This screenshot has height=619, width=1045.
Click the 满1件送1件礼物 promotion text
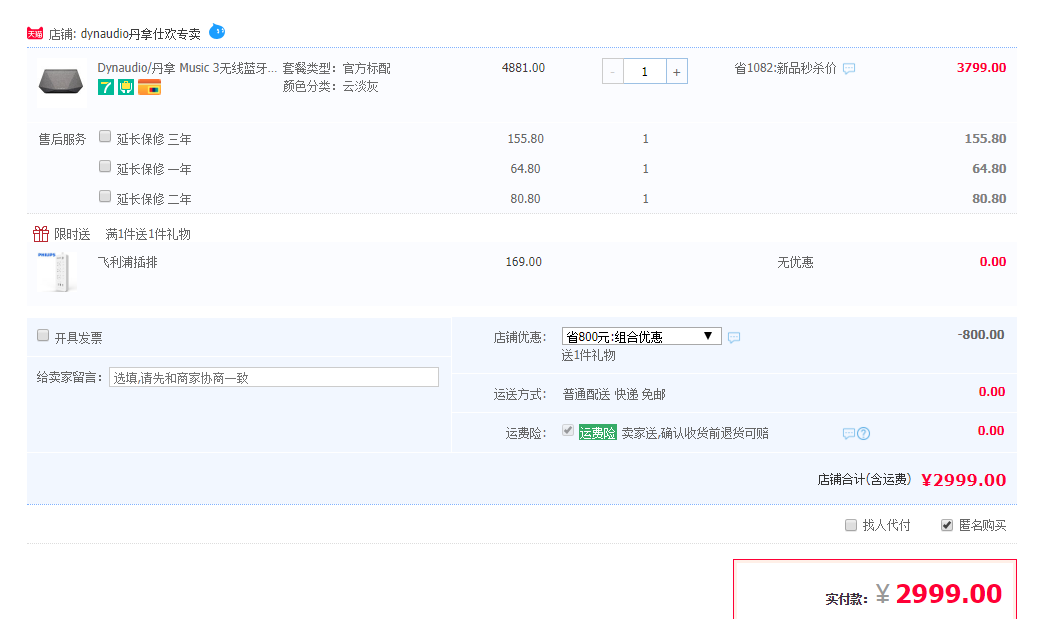(x=148, y=235)
